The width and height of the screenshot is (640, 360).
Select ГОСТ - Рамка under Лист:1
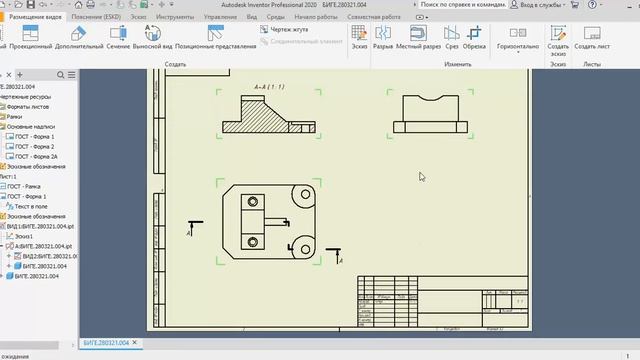pyautogui.click(x=24, y=187)
